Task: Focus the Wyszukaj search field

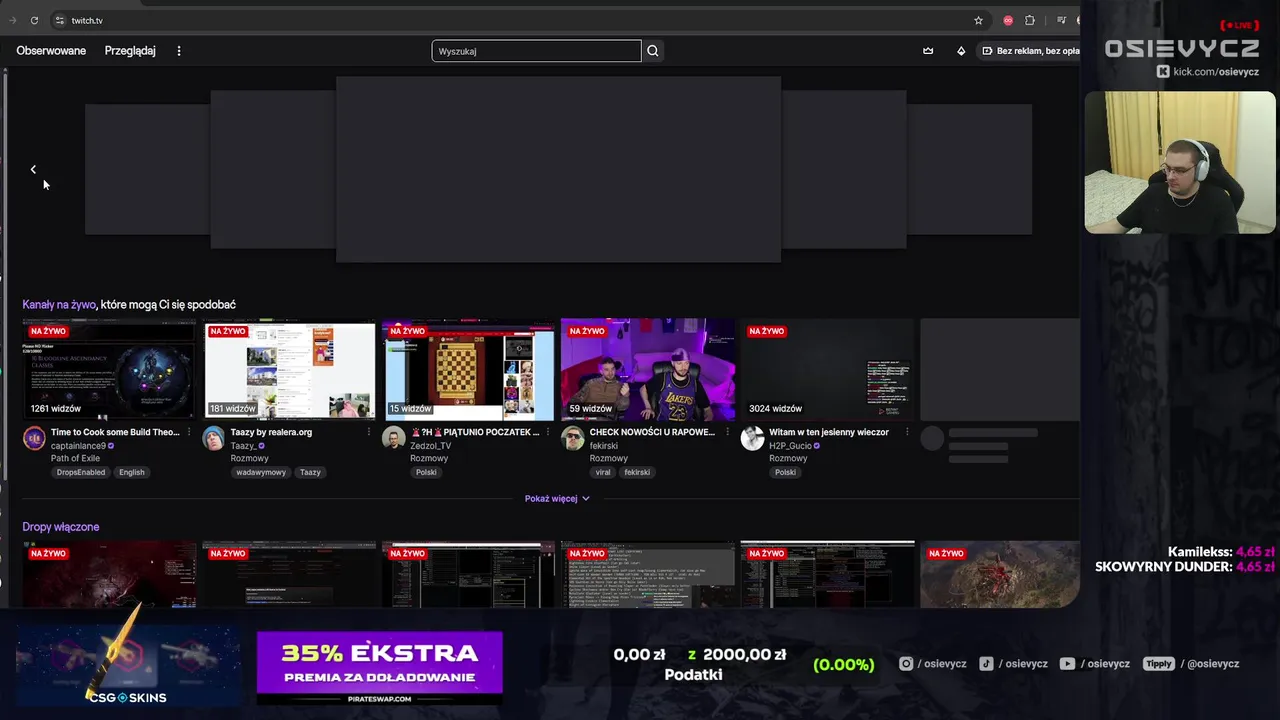Action: click(x=536, y=51)
